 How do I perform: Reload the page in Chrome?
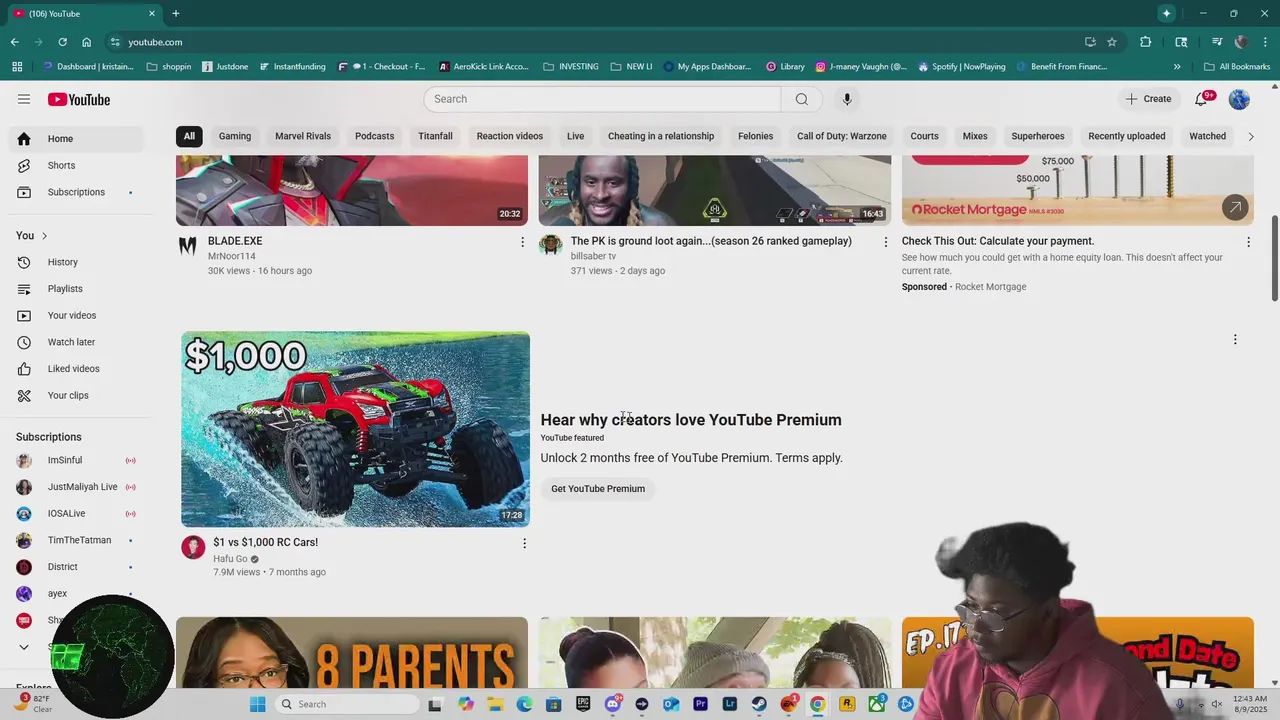(62, 42)
